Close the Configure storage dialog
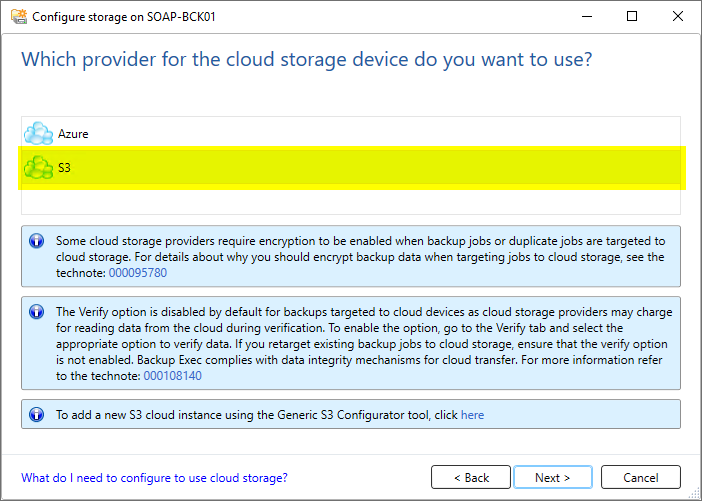Image resolution: width=703 pixels, height=502 pixels. (678, 17)
